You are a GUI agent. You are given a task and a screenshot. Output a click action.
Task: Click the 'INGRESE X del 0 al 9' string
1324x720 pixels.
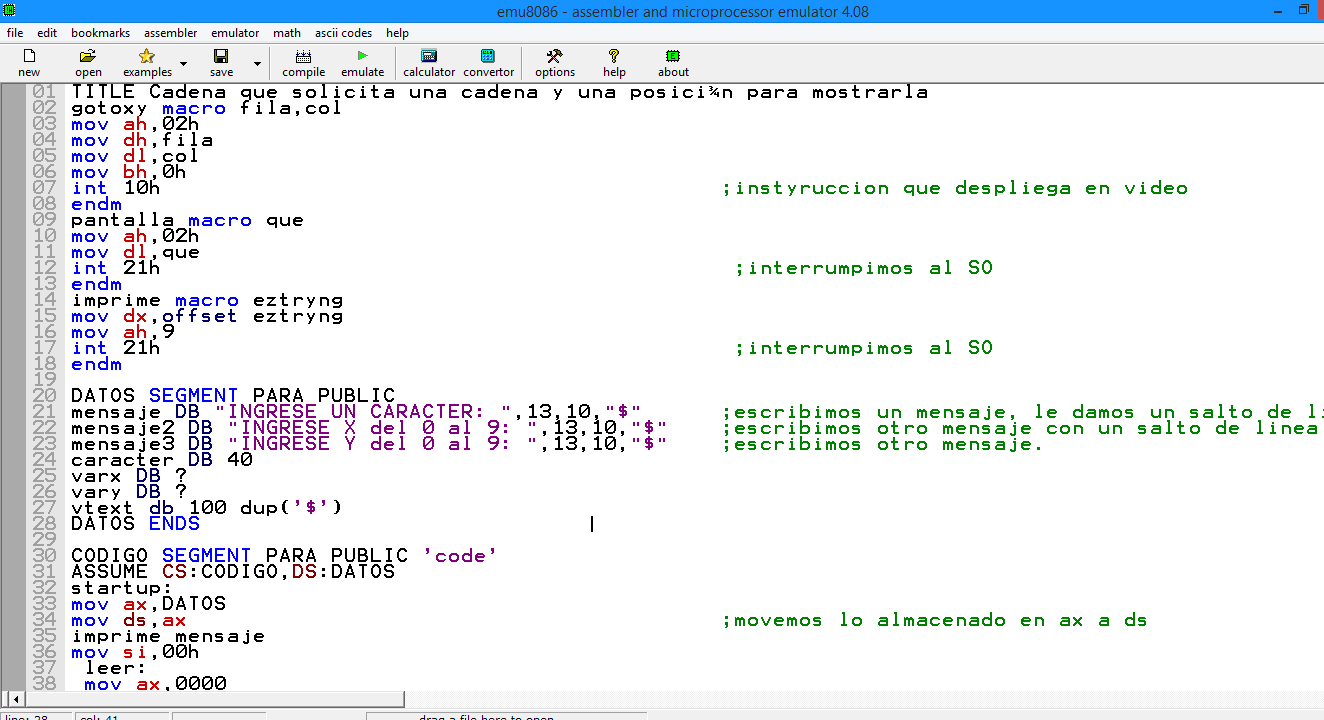click(x=383, y=428)
